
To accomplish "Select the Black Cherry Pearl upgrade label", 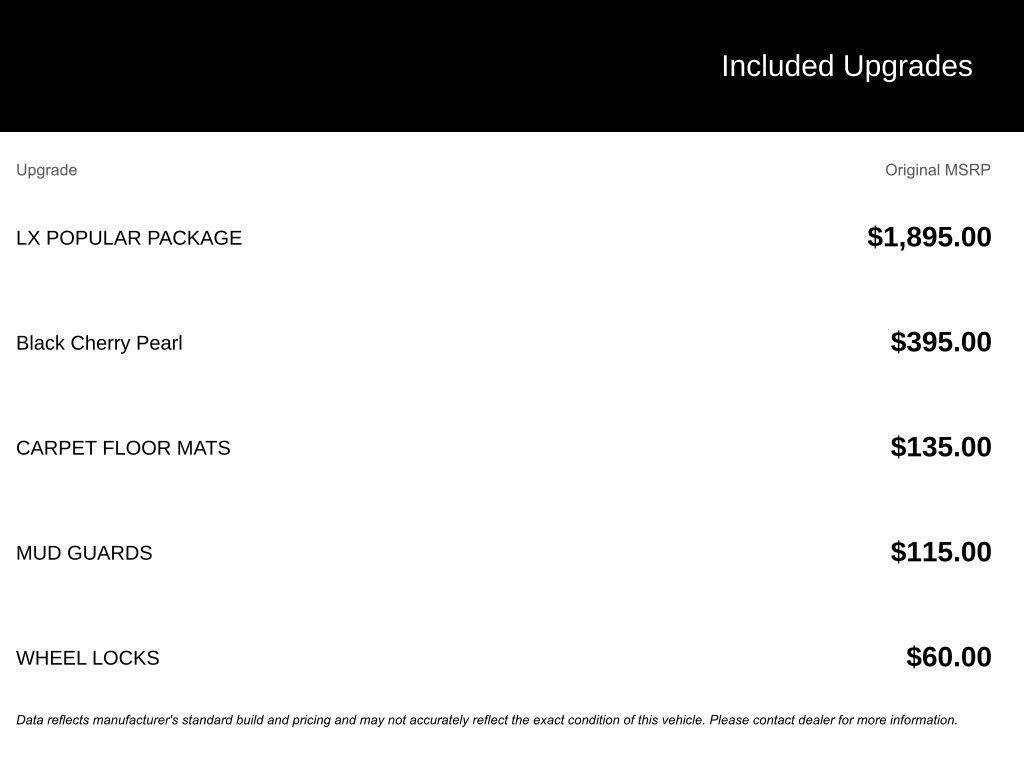I will [x=99, y=343].
